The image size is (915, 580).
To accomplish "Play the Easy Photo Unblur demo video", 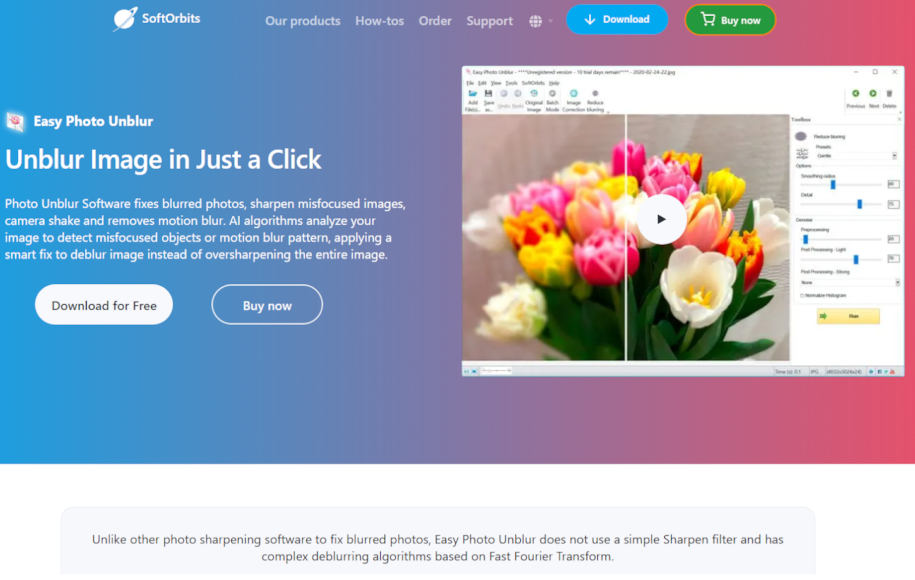I will [x=661, y=219].
